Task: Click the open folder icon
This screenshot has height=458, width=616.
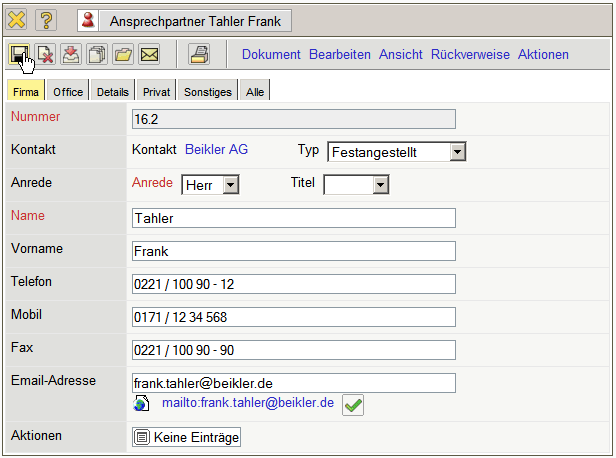Action: (123, 54)
